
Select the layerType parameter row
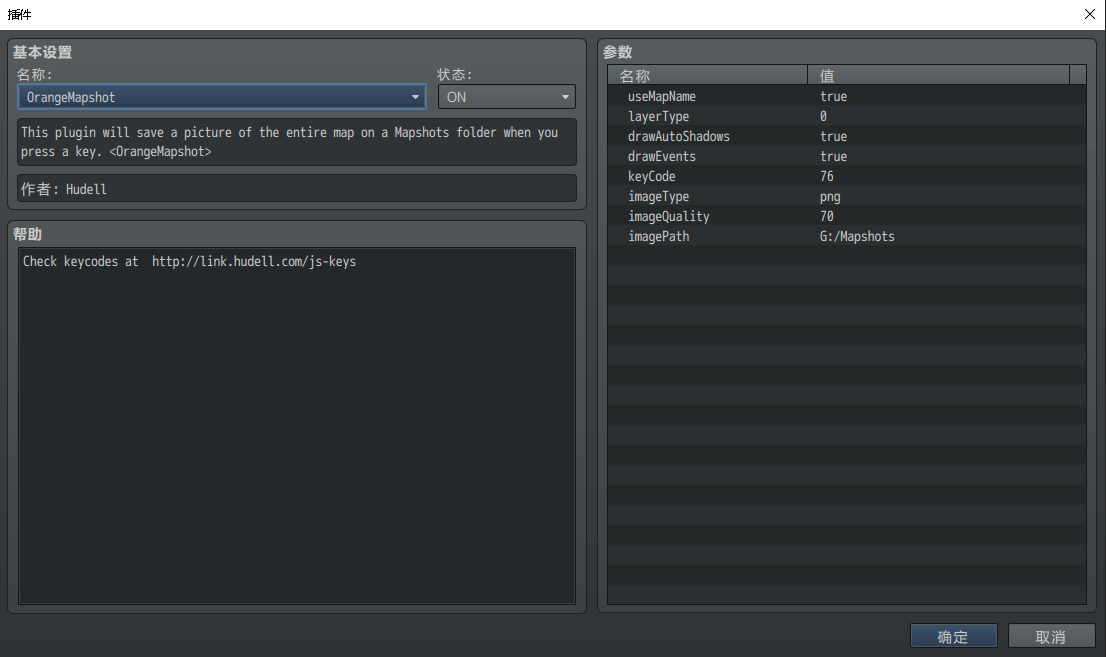846,116
